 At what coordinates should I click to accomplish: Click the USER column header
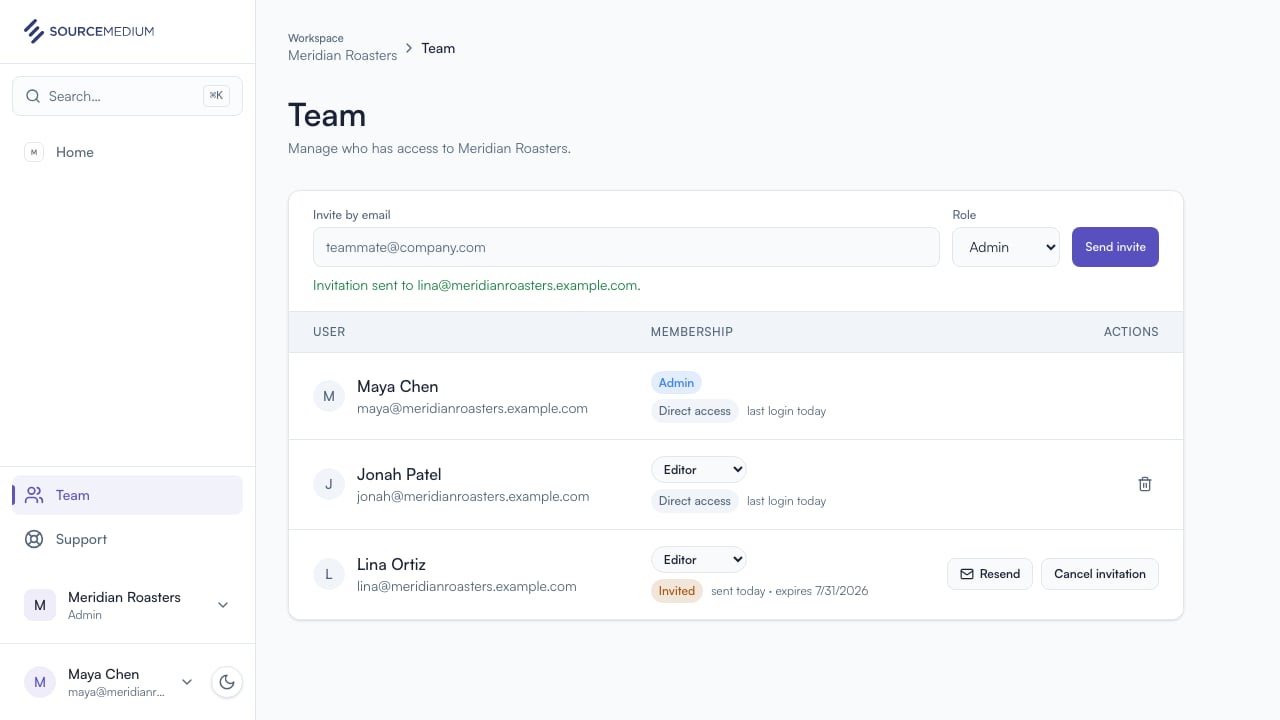pos(329,332)
